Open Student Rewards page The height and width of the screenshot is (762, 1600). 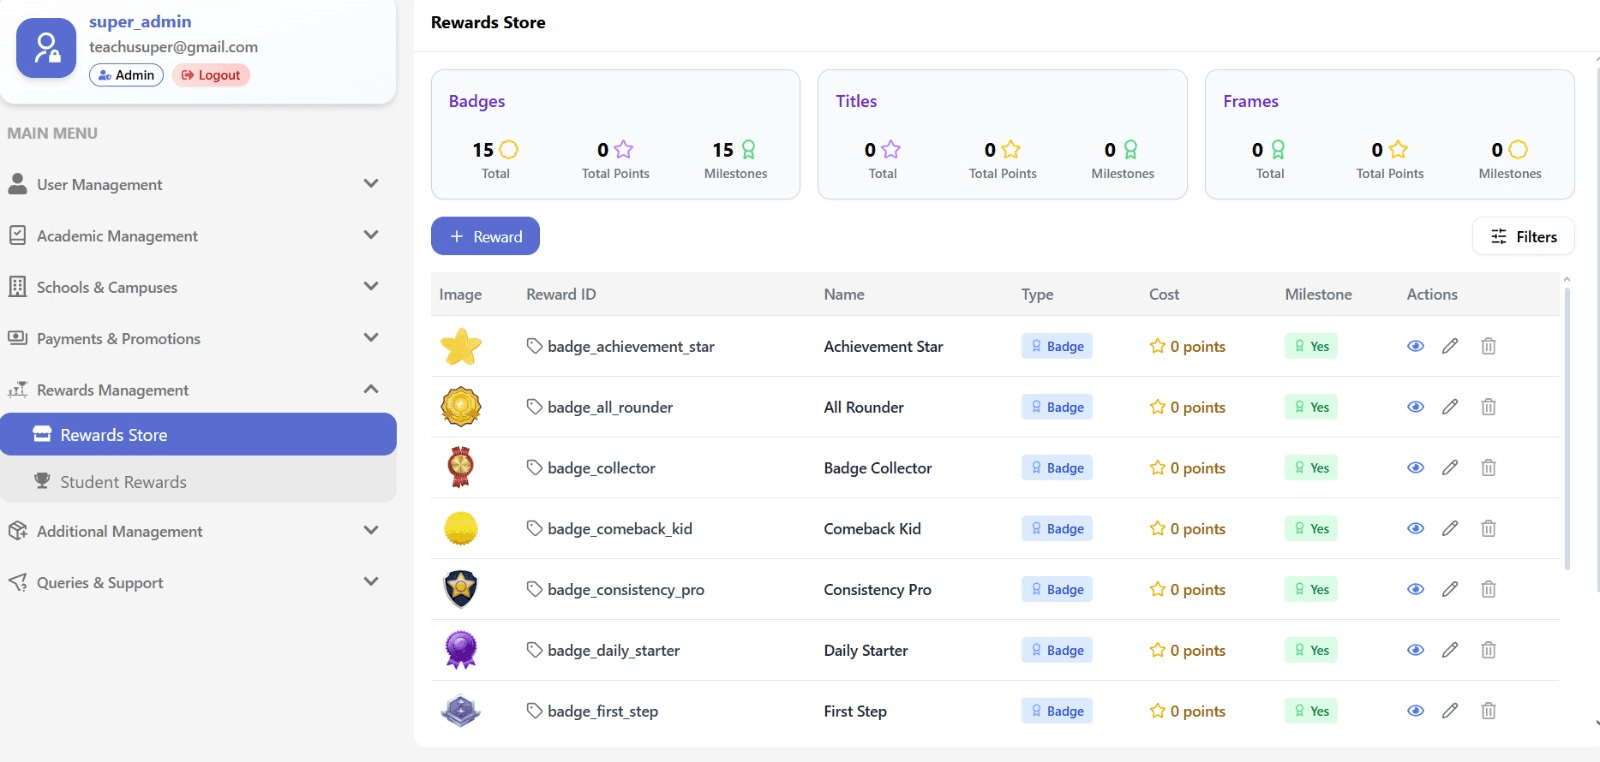(123, 482)
